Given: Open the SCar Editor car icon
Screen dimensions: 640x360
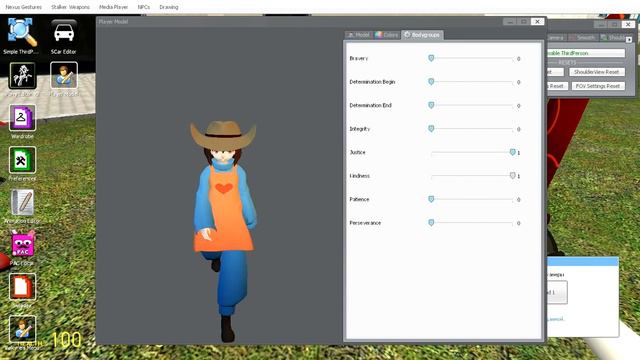Looking at the screenshot, I should (64, 32).
